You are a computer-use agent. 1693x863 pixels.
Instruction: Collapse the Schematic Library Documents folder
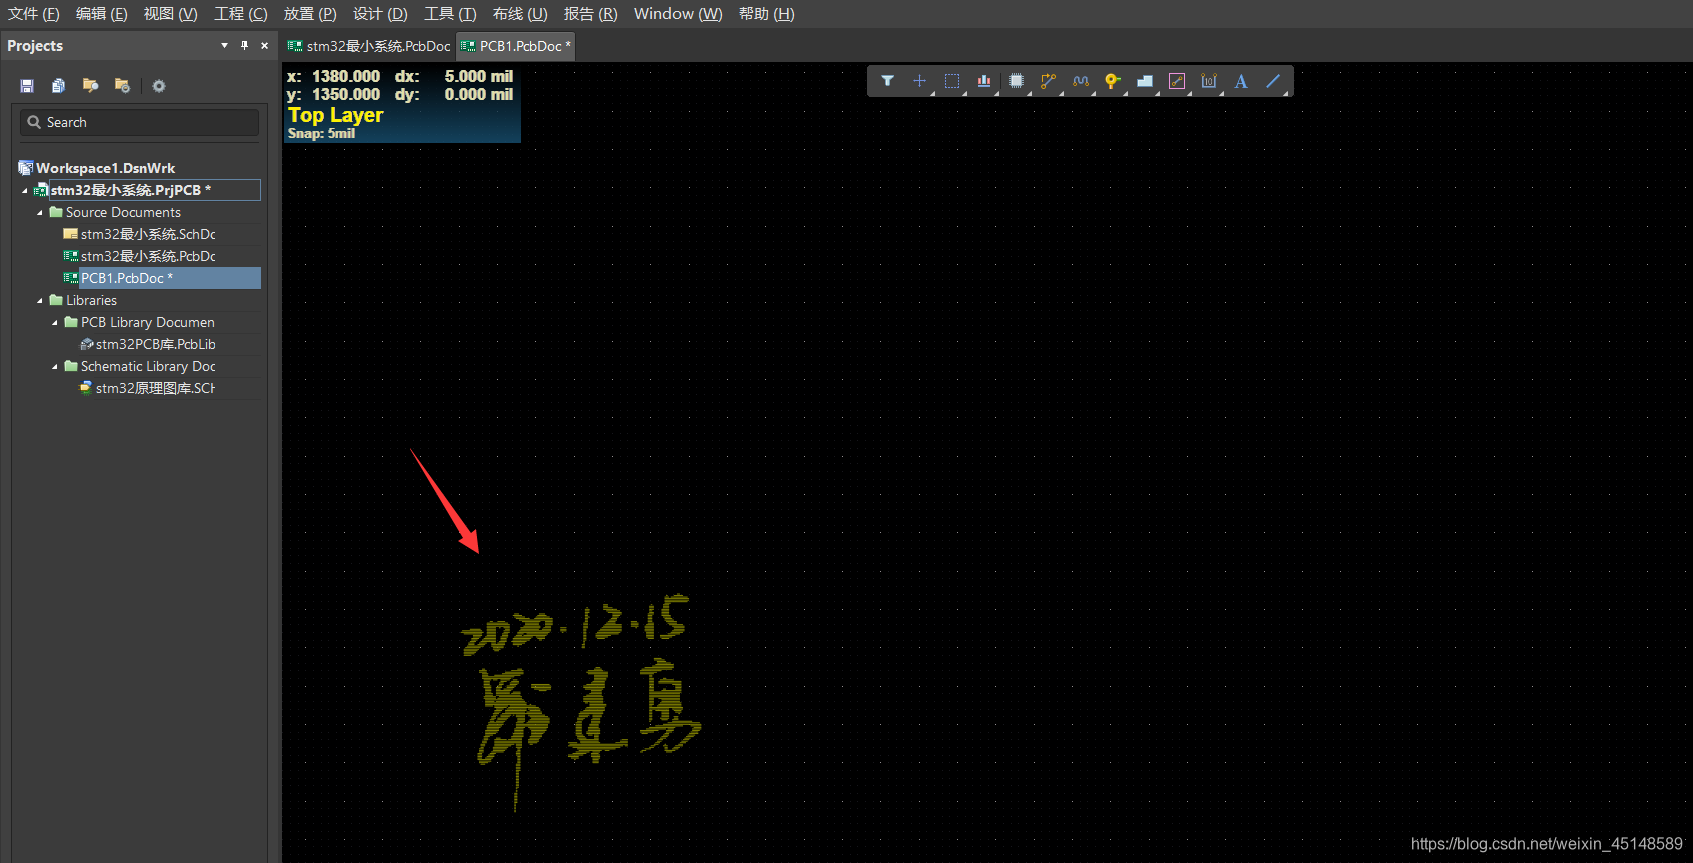click(55, 366)
